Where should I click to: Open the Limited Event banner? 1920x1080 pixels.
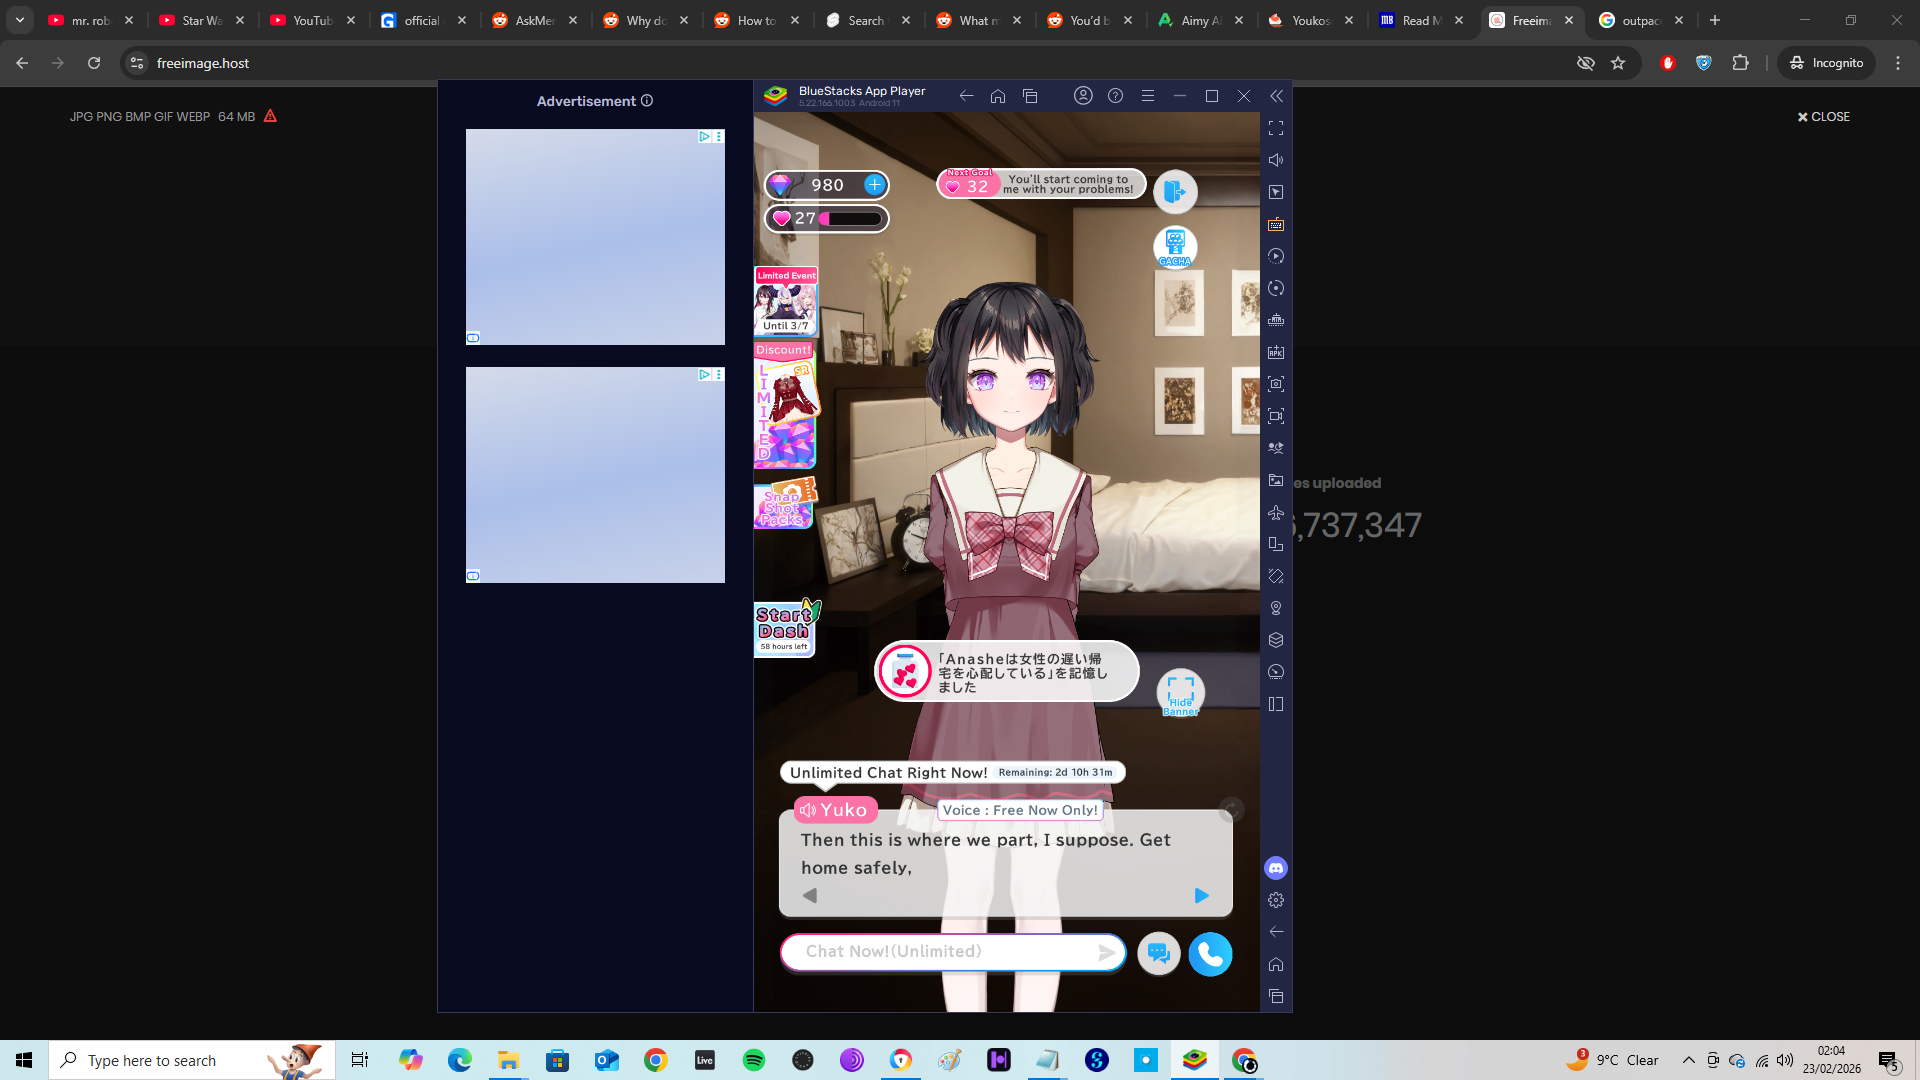pyautogui.click(x=786, y=300)
